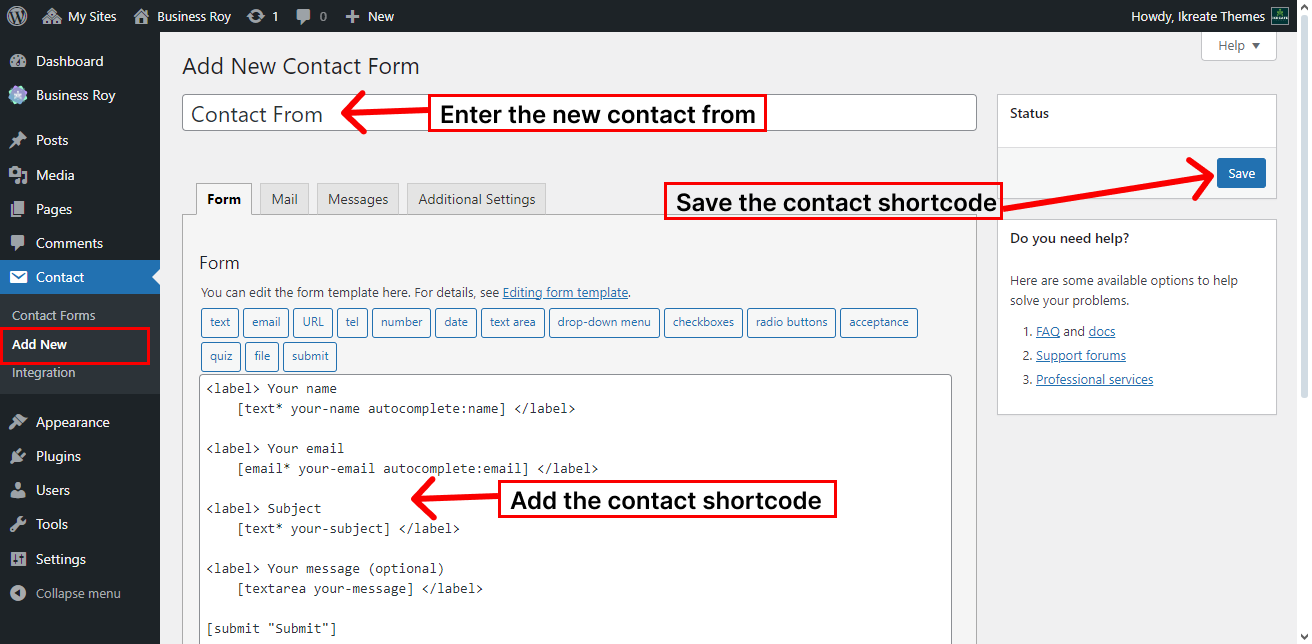Viewport: 1312px width, 644px height.
Task: Save the contact form
Action: [1241, 173]
